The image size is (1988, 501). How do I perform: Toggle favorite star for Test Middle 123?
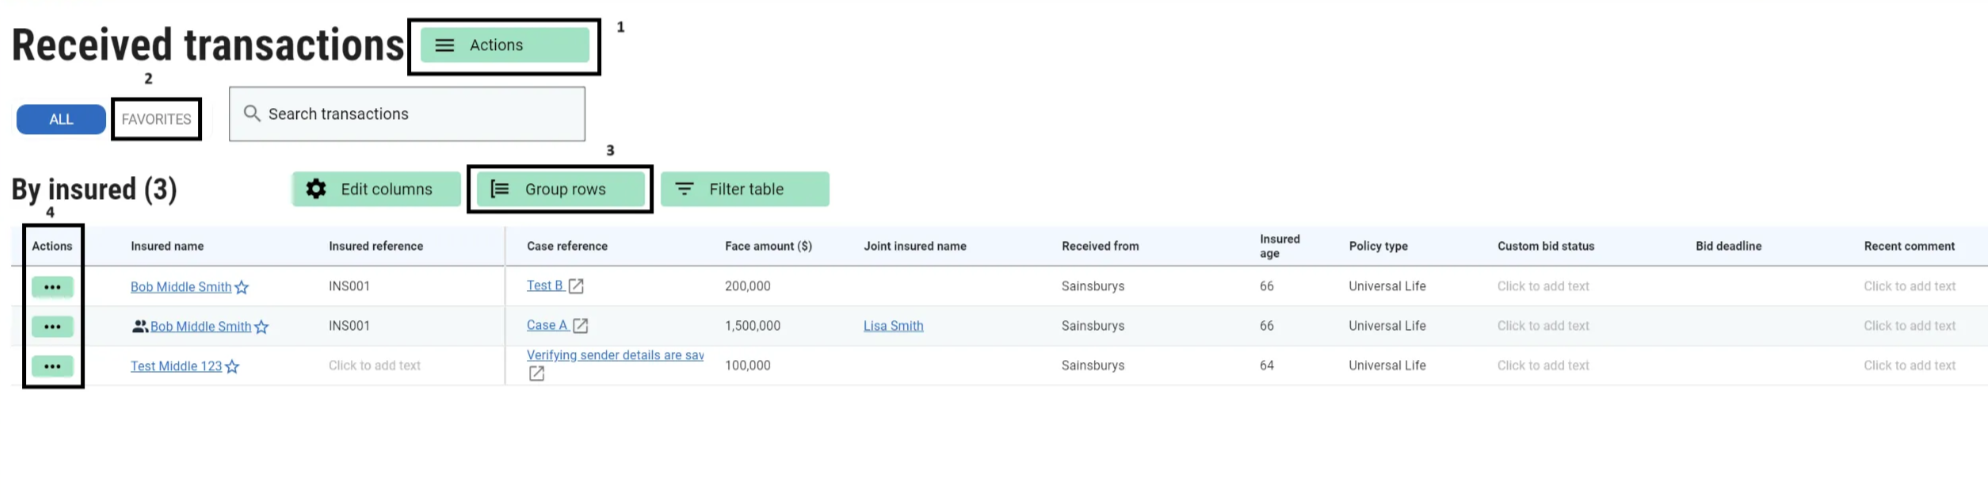coord(232,367)
